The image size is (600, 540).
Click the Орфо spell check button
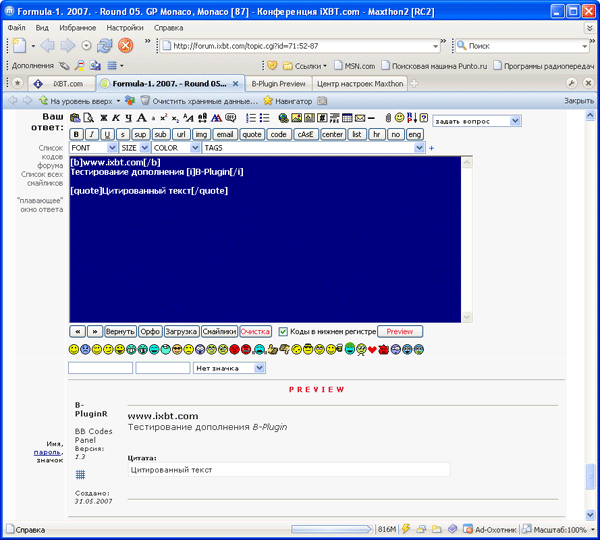click(150, 331)
